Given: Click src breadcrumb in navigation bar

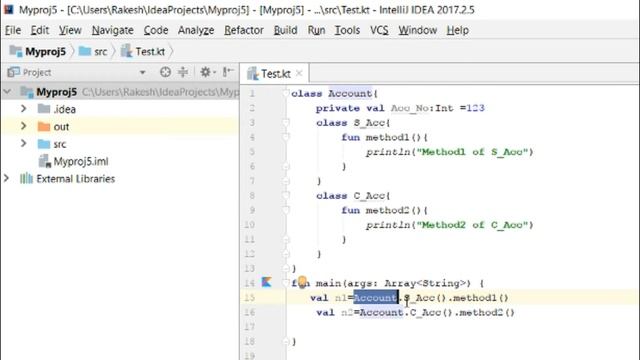Looking at the screenshot, I should (93, 51).
